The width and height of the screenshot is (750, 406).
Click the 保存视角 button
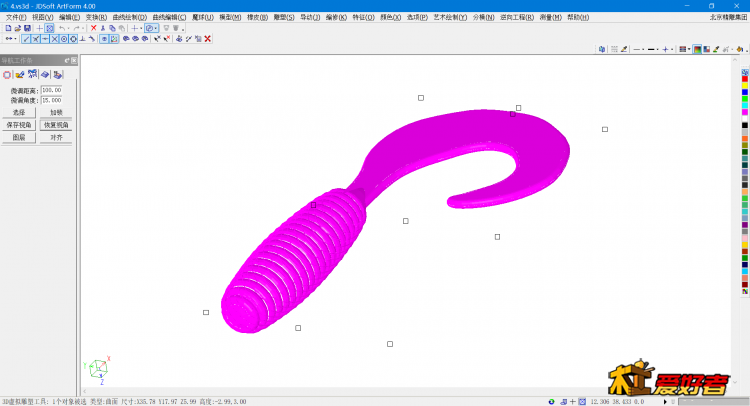(19, 125)
